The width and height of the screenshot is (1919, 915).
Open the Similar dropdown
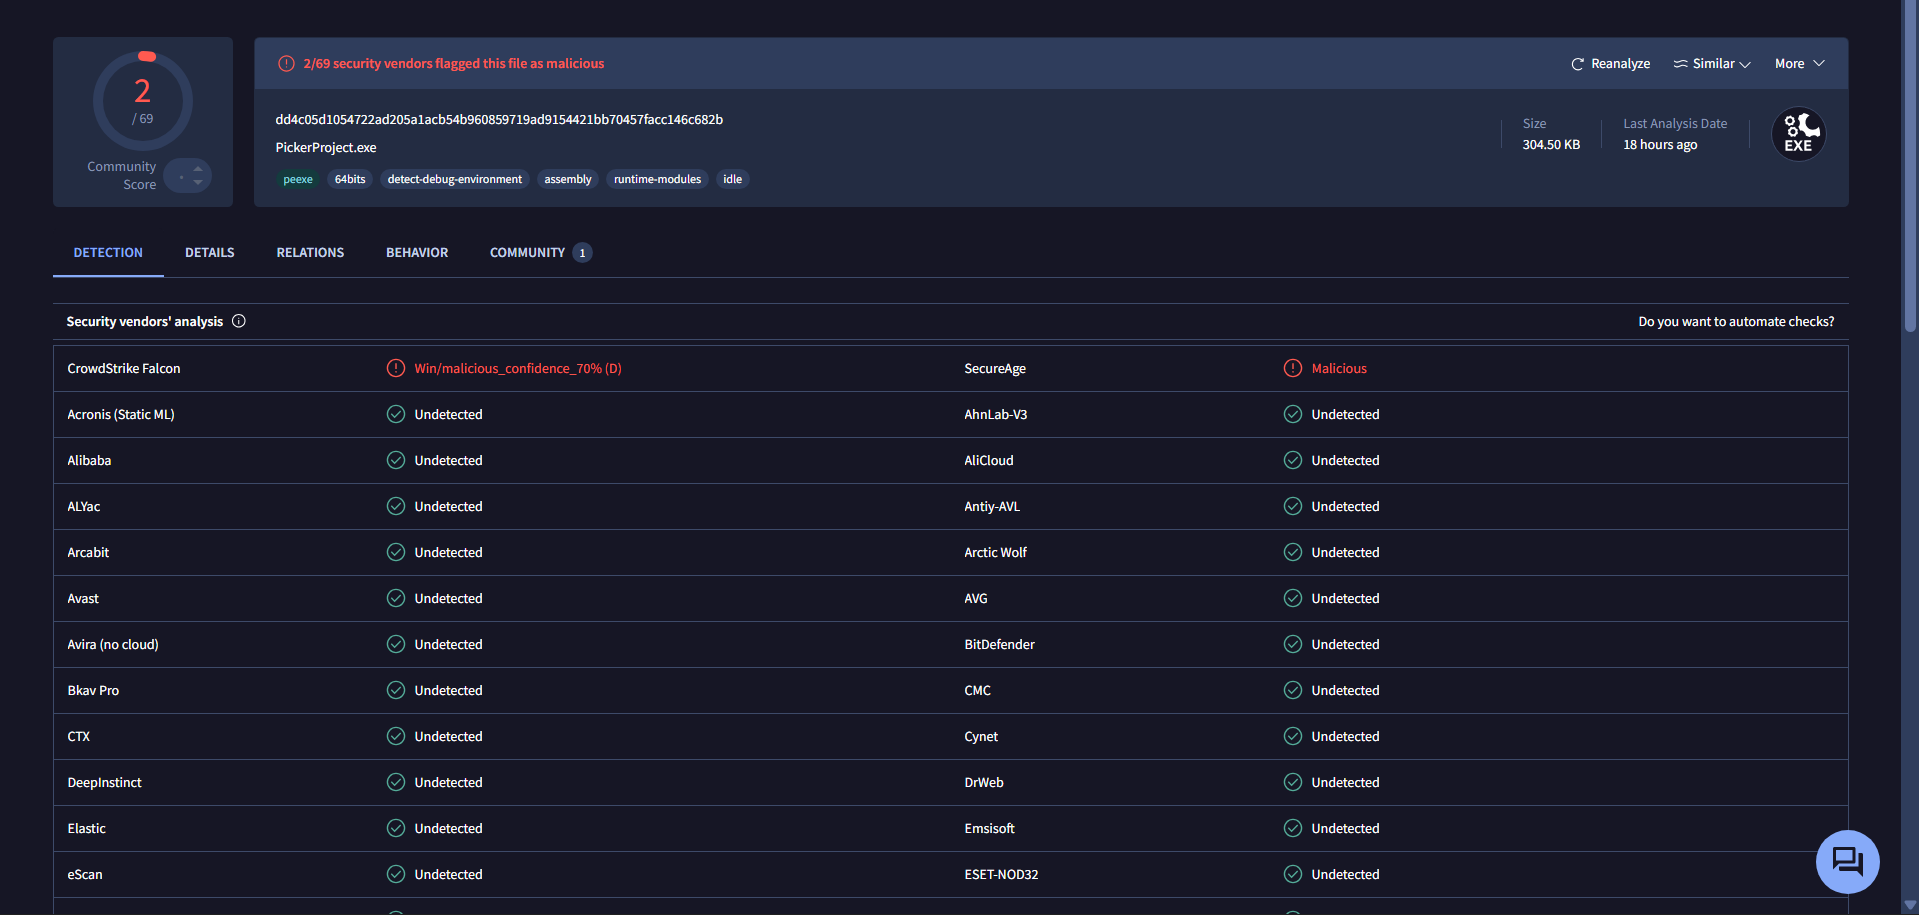point(1712,64)
